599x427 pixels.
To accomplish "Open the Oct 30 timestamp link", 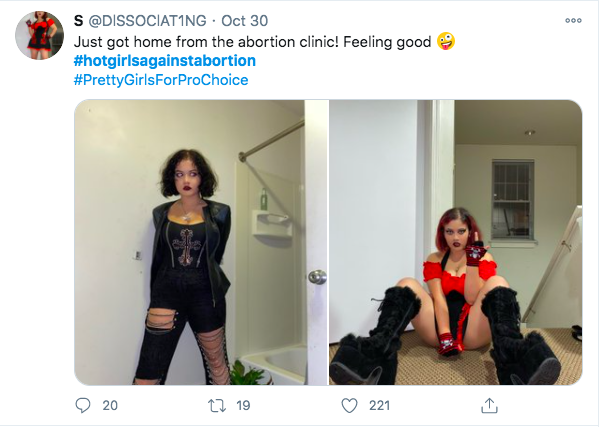I will click(x=244, y=21).
